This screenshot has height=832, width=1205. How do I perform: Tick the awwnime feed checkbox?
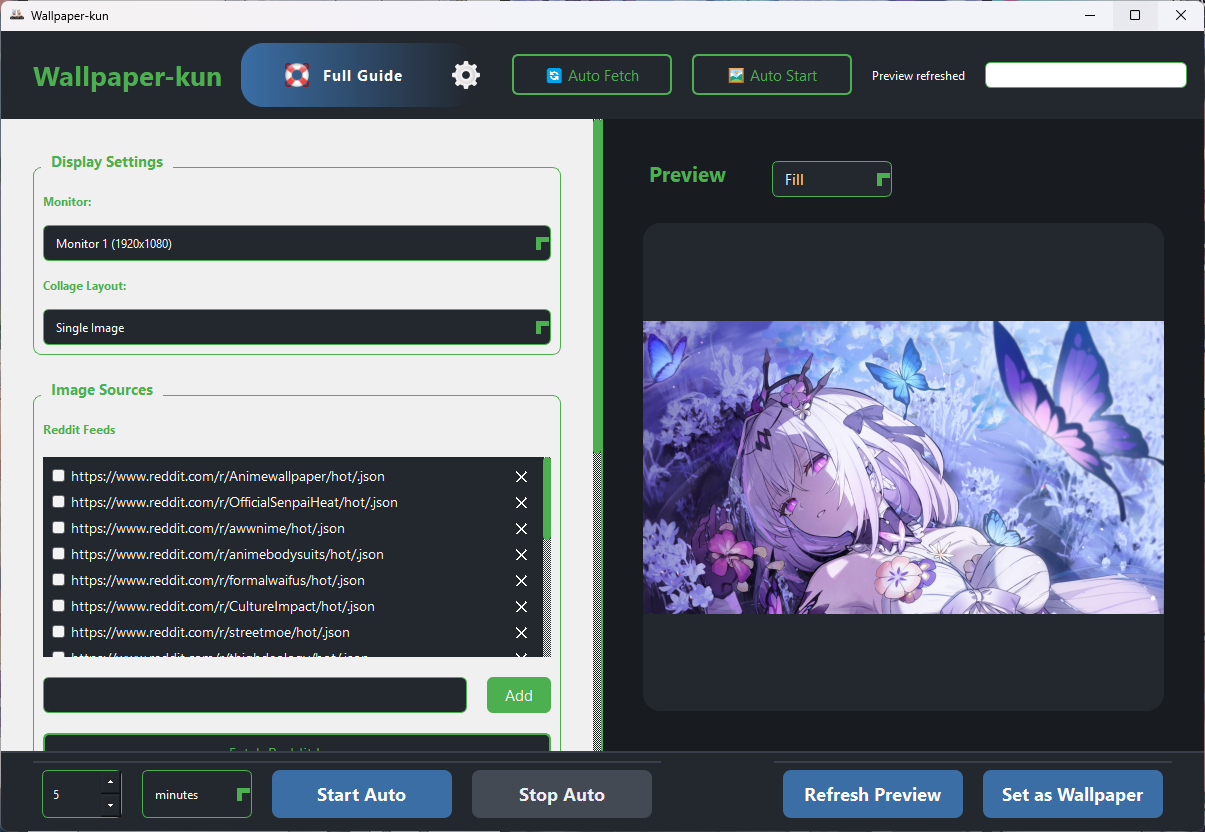59,528
